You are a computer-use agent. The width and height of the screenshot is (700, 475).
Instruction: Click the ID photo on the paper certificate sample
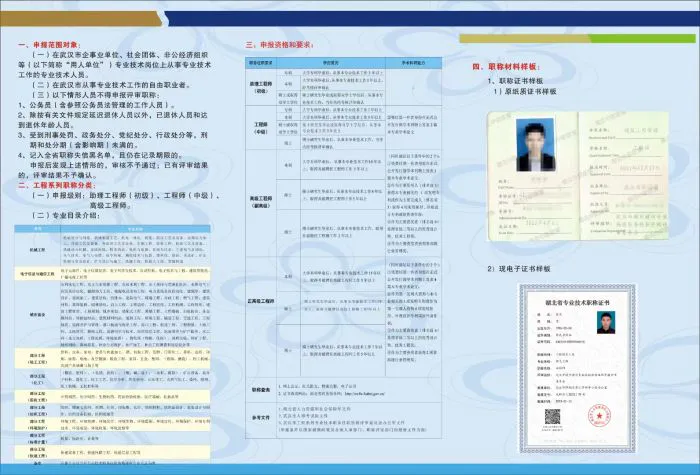535,145
